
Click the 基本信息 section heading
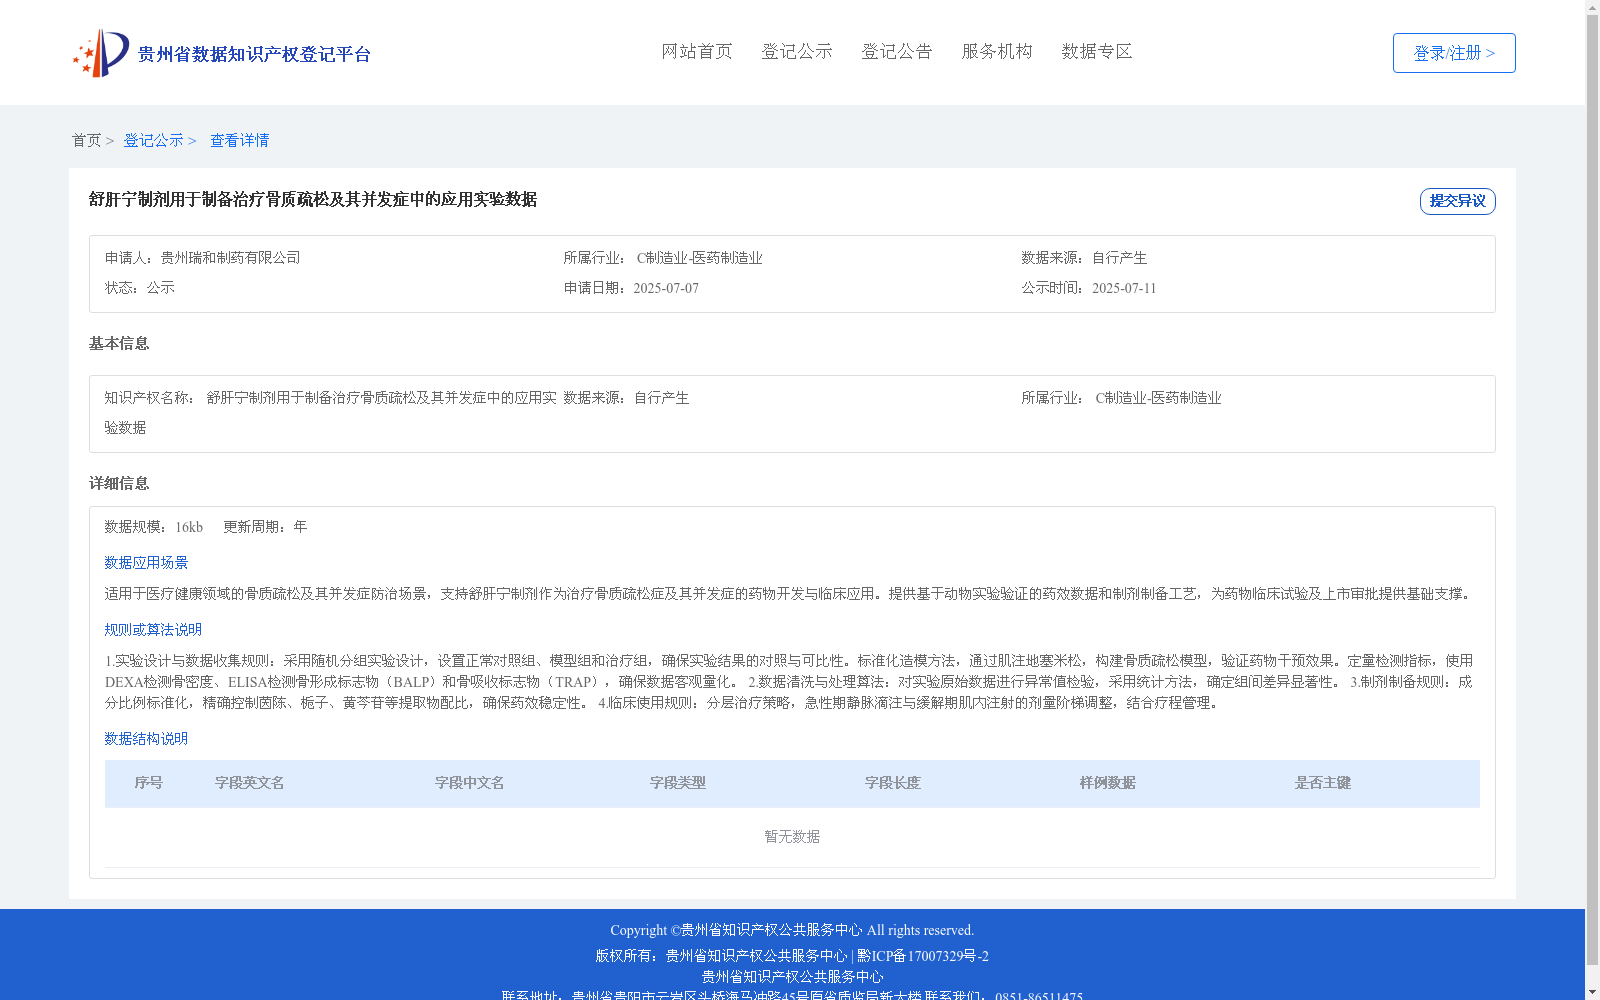[x=119, y=343]
